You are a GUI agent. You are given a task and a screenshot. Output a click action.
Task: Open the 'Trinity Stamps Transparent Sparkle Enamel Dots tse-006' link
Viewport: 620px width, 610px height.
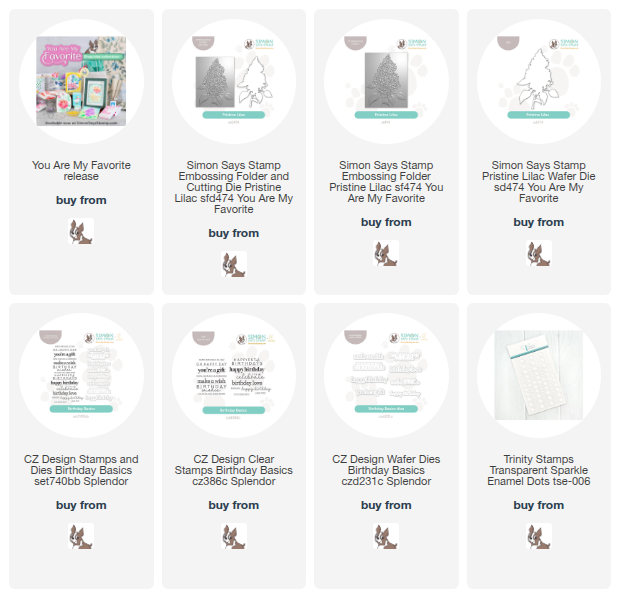click(539, 470)
